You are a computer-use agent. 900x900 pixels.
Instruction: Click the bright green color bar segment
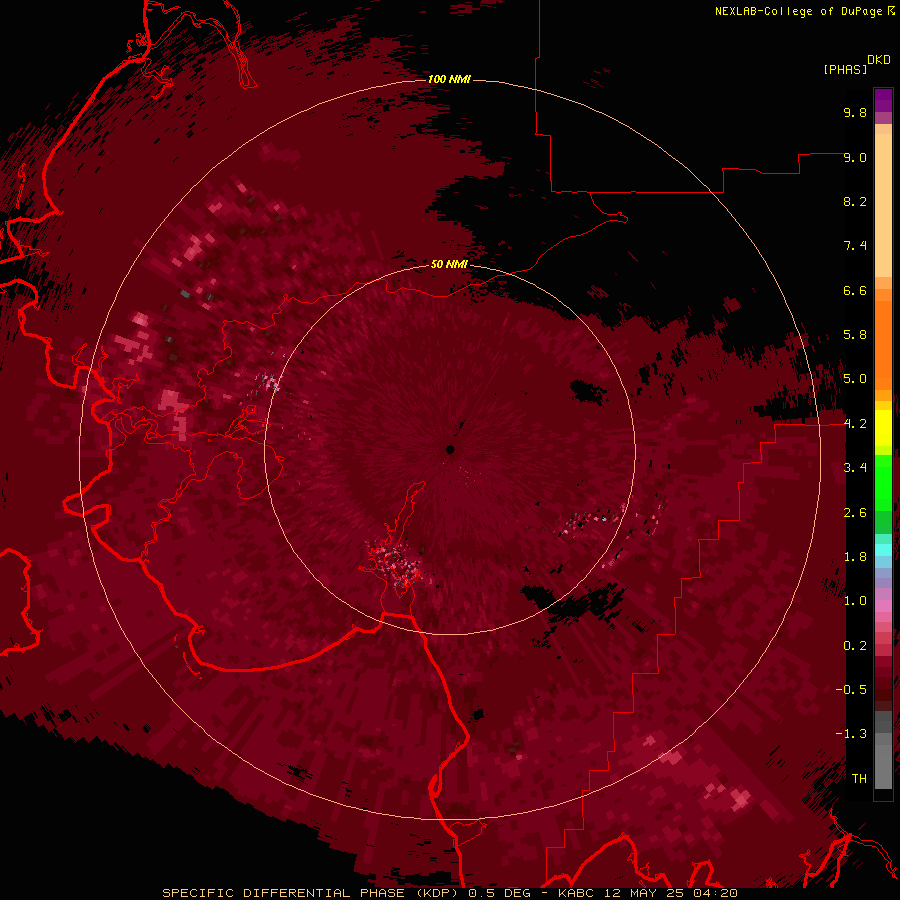point(883,484)
